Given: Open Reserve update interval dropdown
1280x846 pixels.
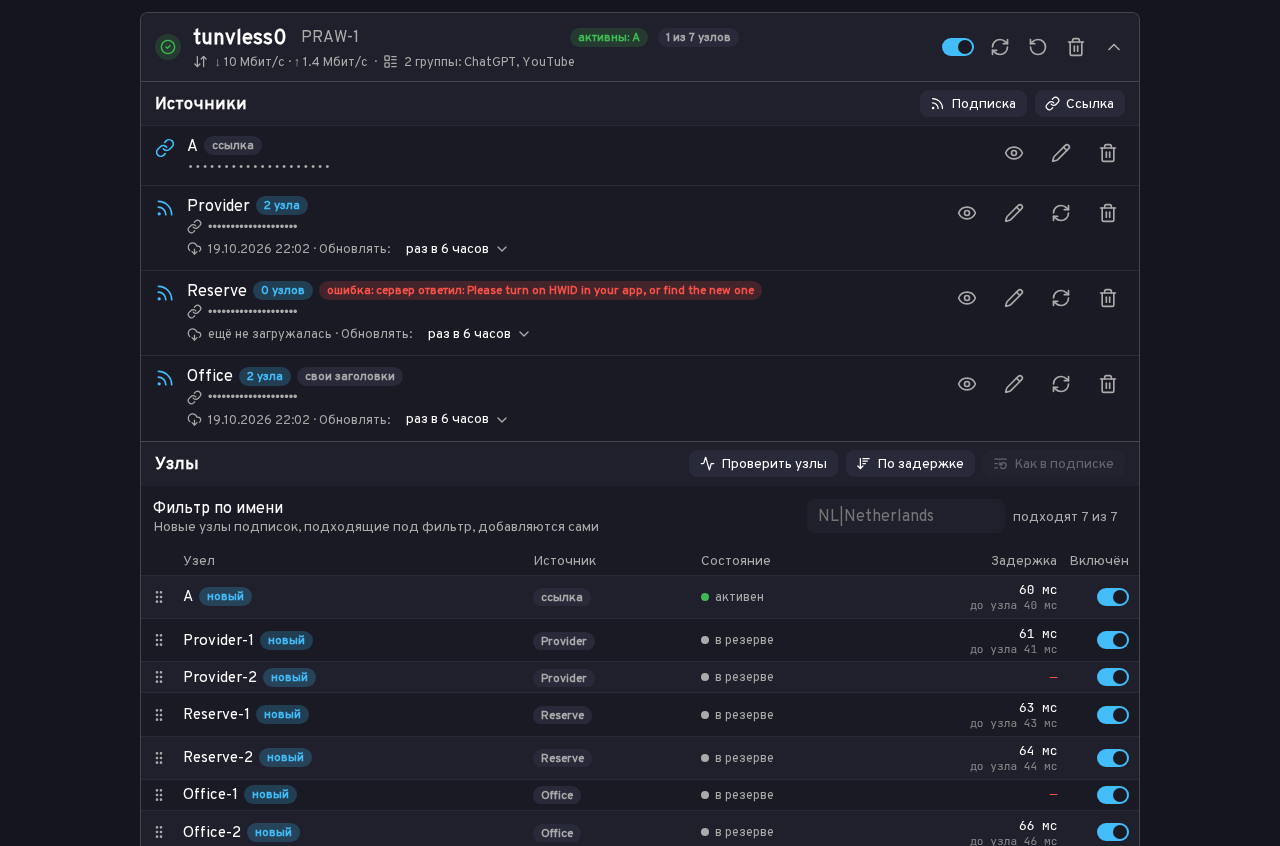Looking at the screenshot, I should coord(478,334).
